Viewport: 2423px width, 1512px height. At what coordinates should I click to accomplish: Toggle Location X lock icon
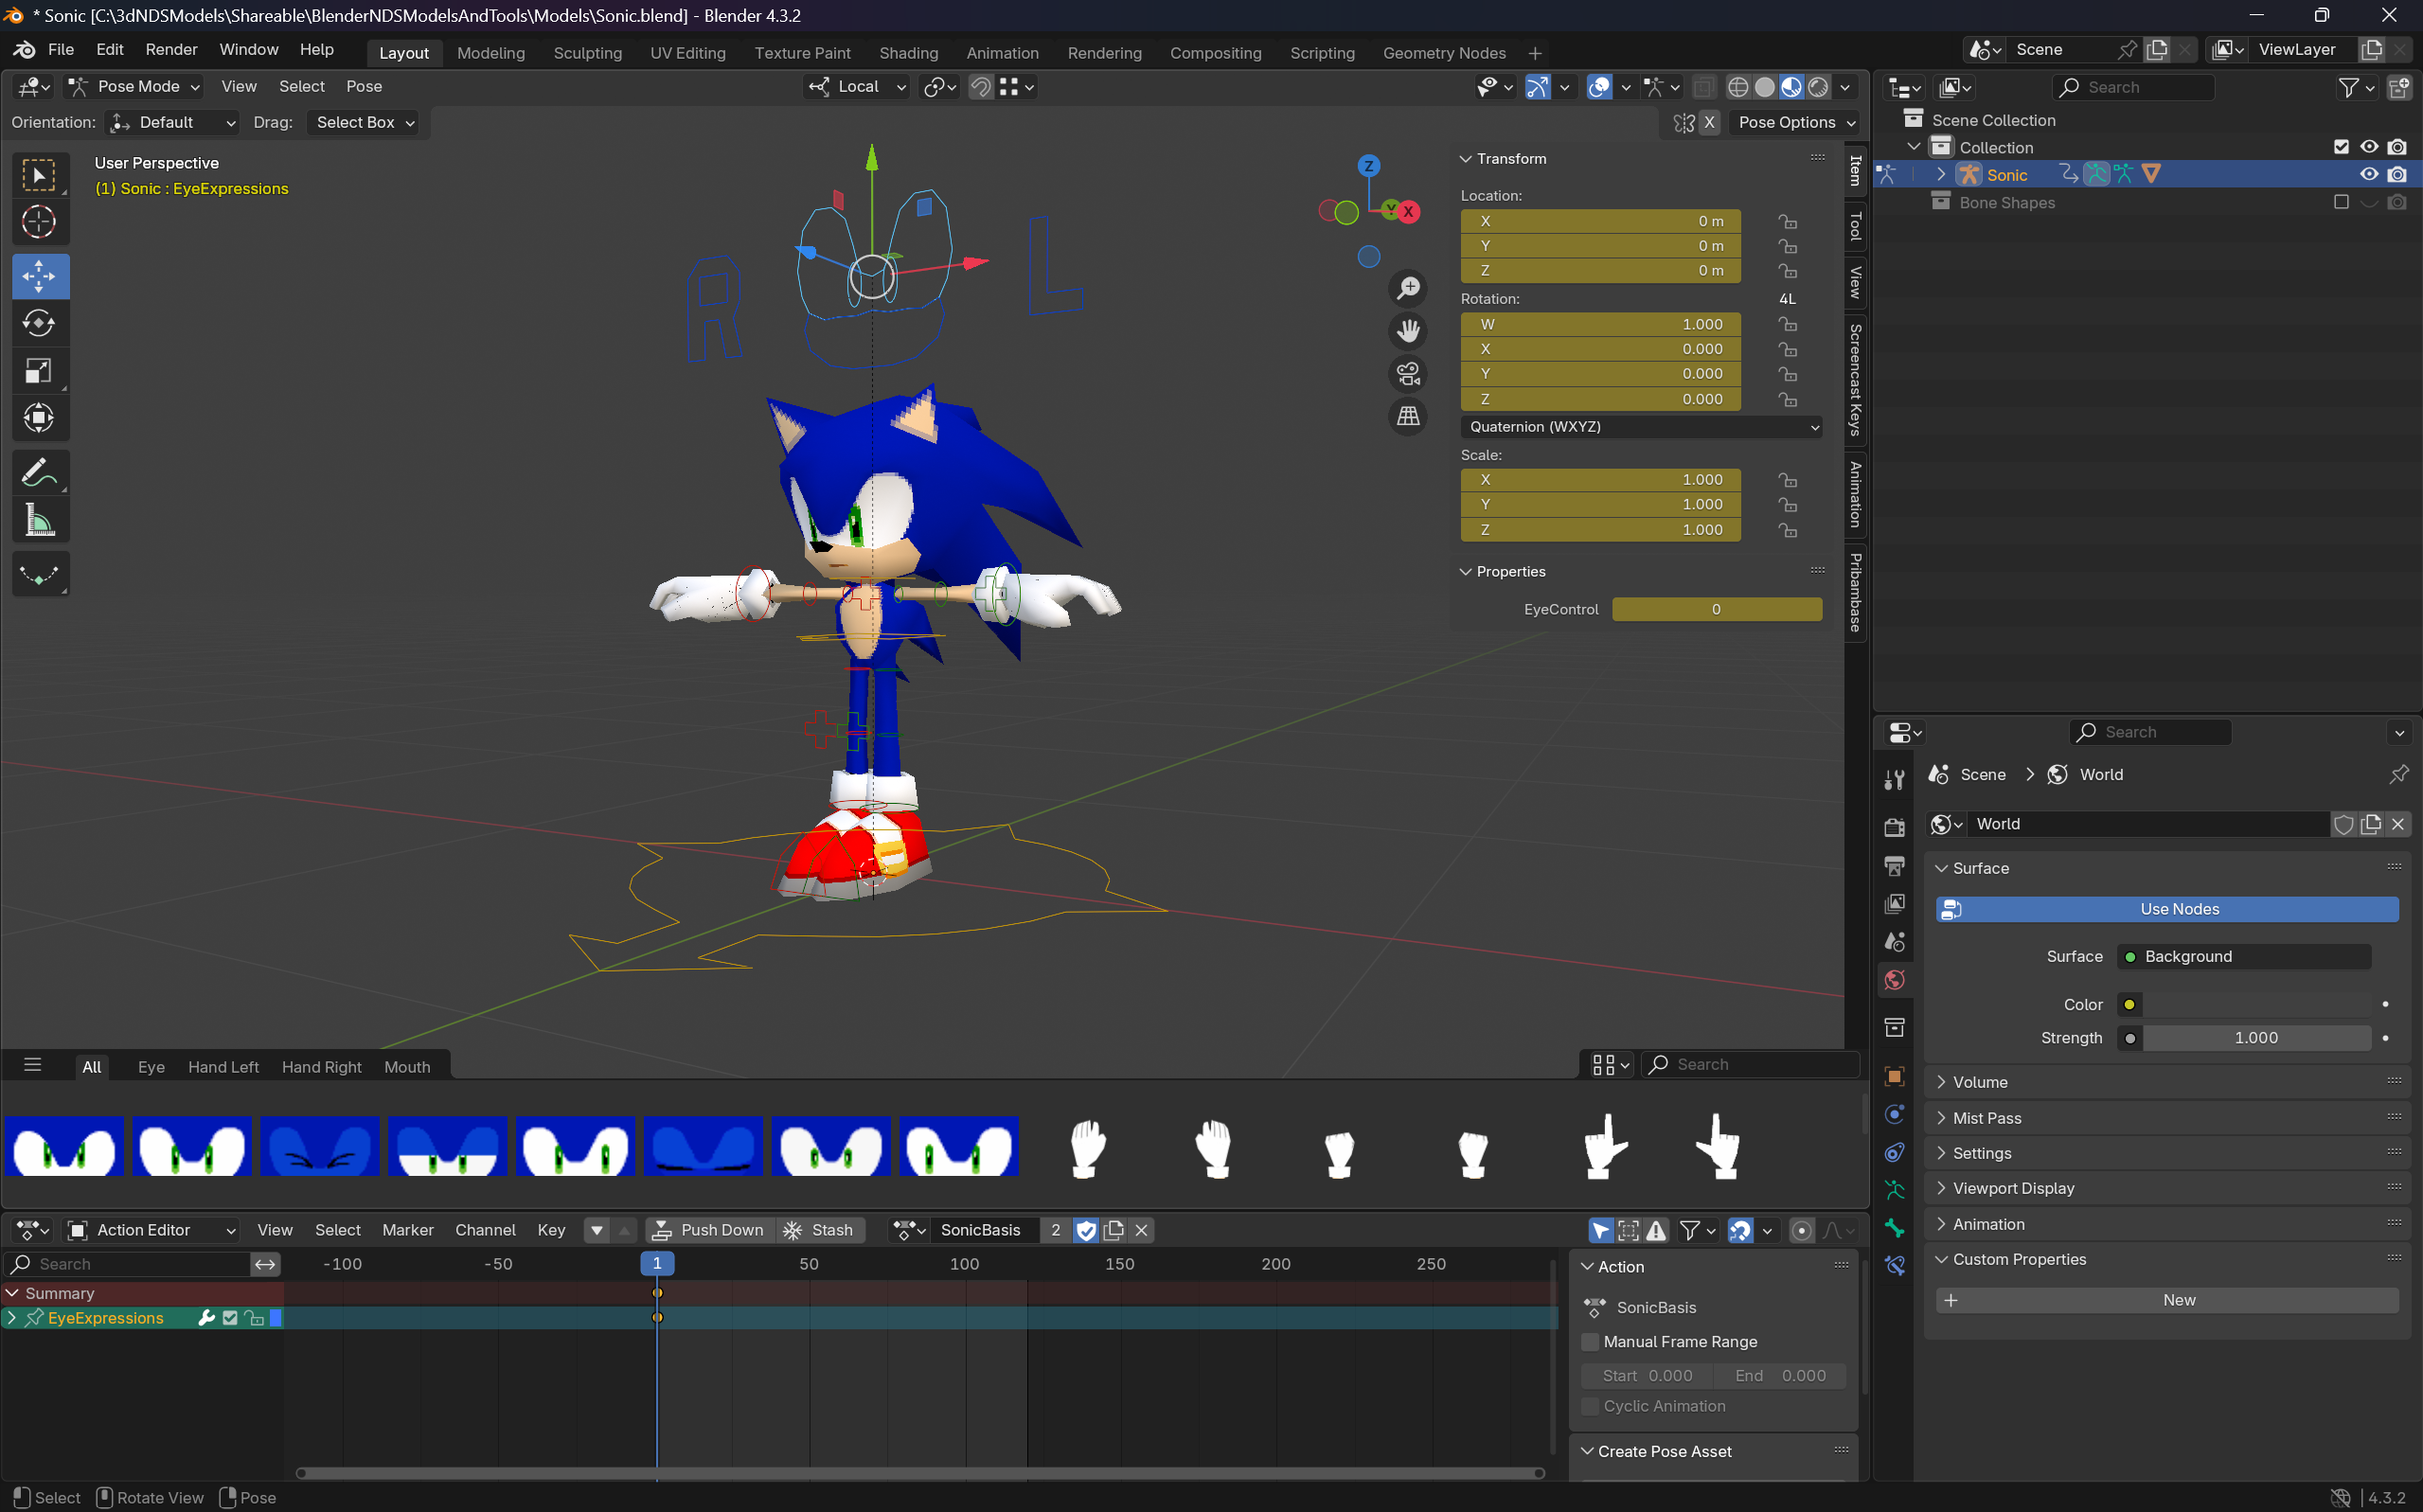(1786, 221)
